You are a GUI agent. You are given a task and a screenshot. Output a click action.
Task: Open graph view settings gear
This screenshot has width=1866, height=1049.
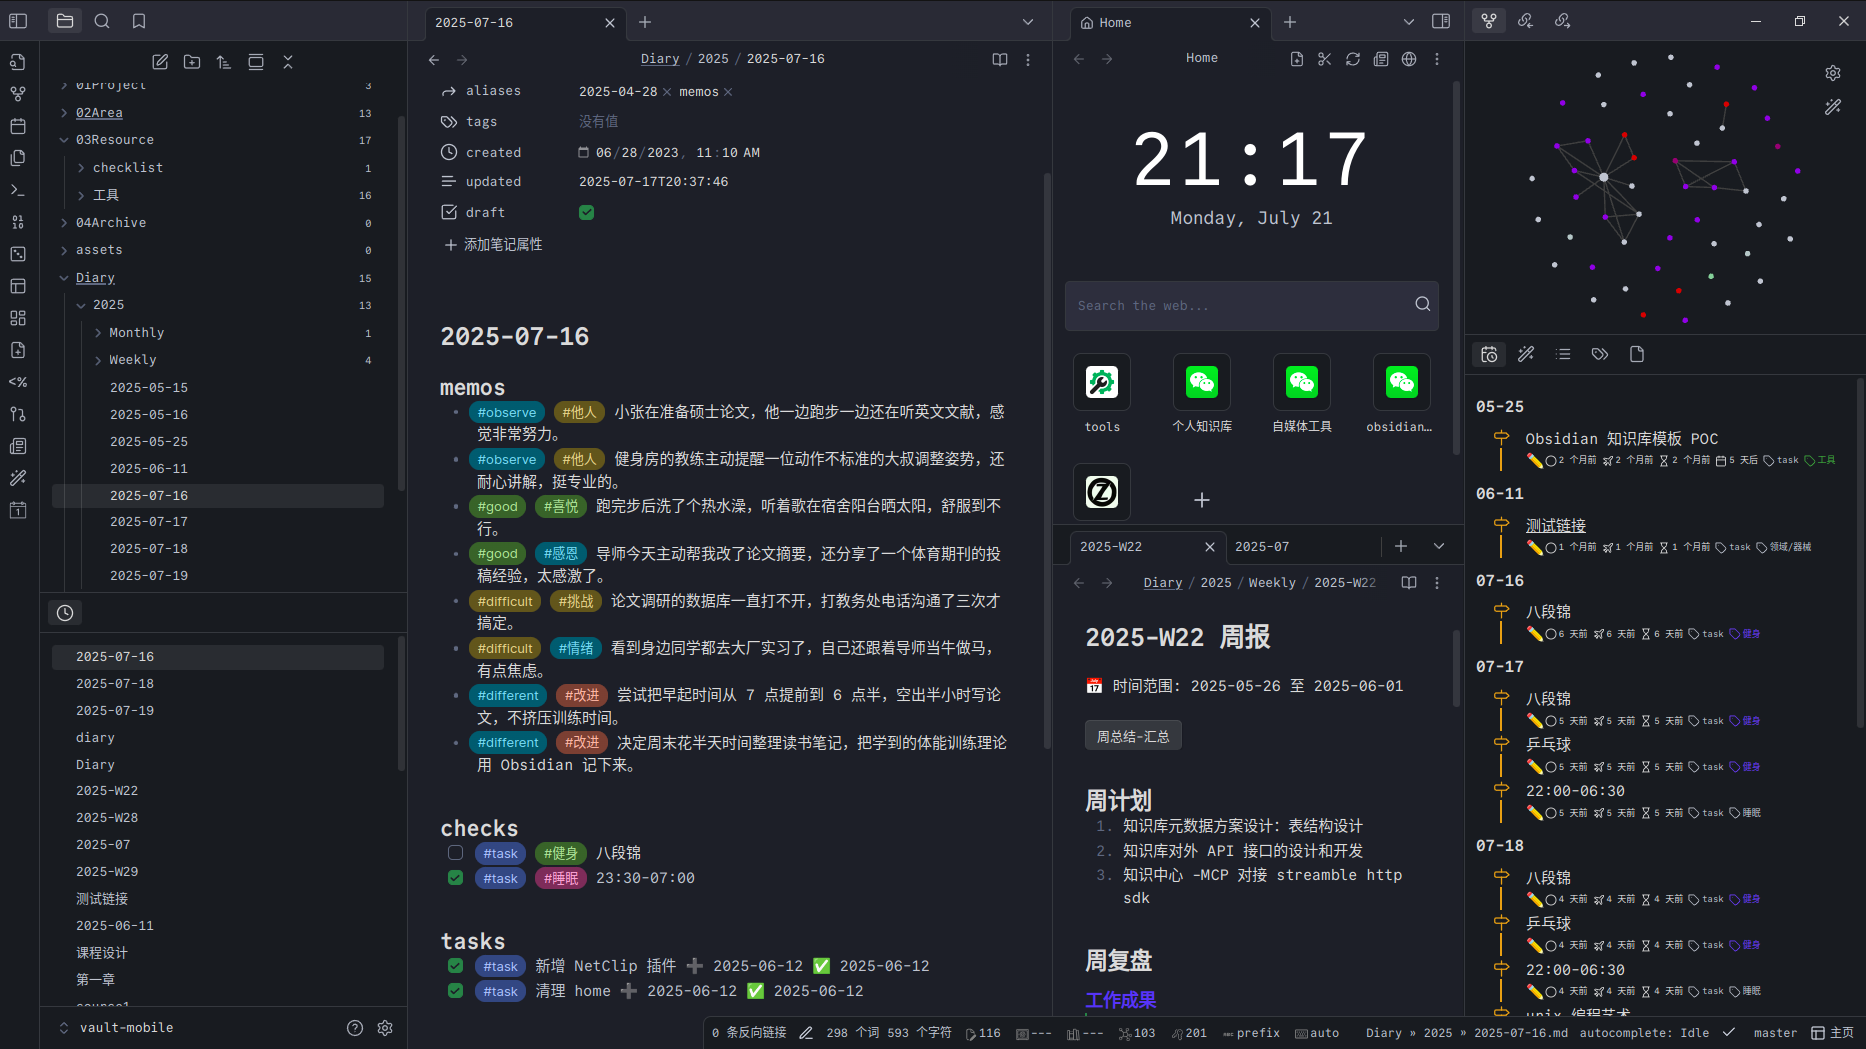(x=1832, y=73)
